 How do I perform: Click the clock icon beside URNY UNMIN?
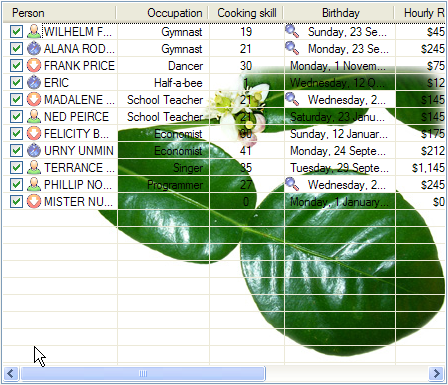34,151
